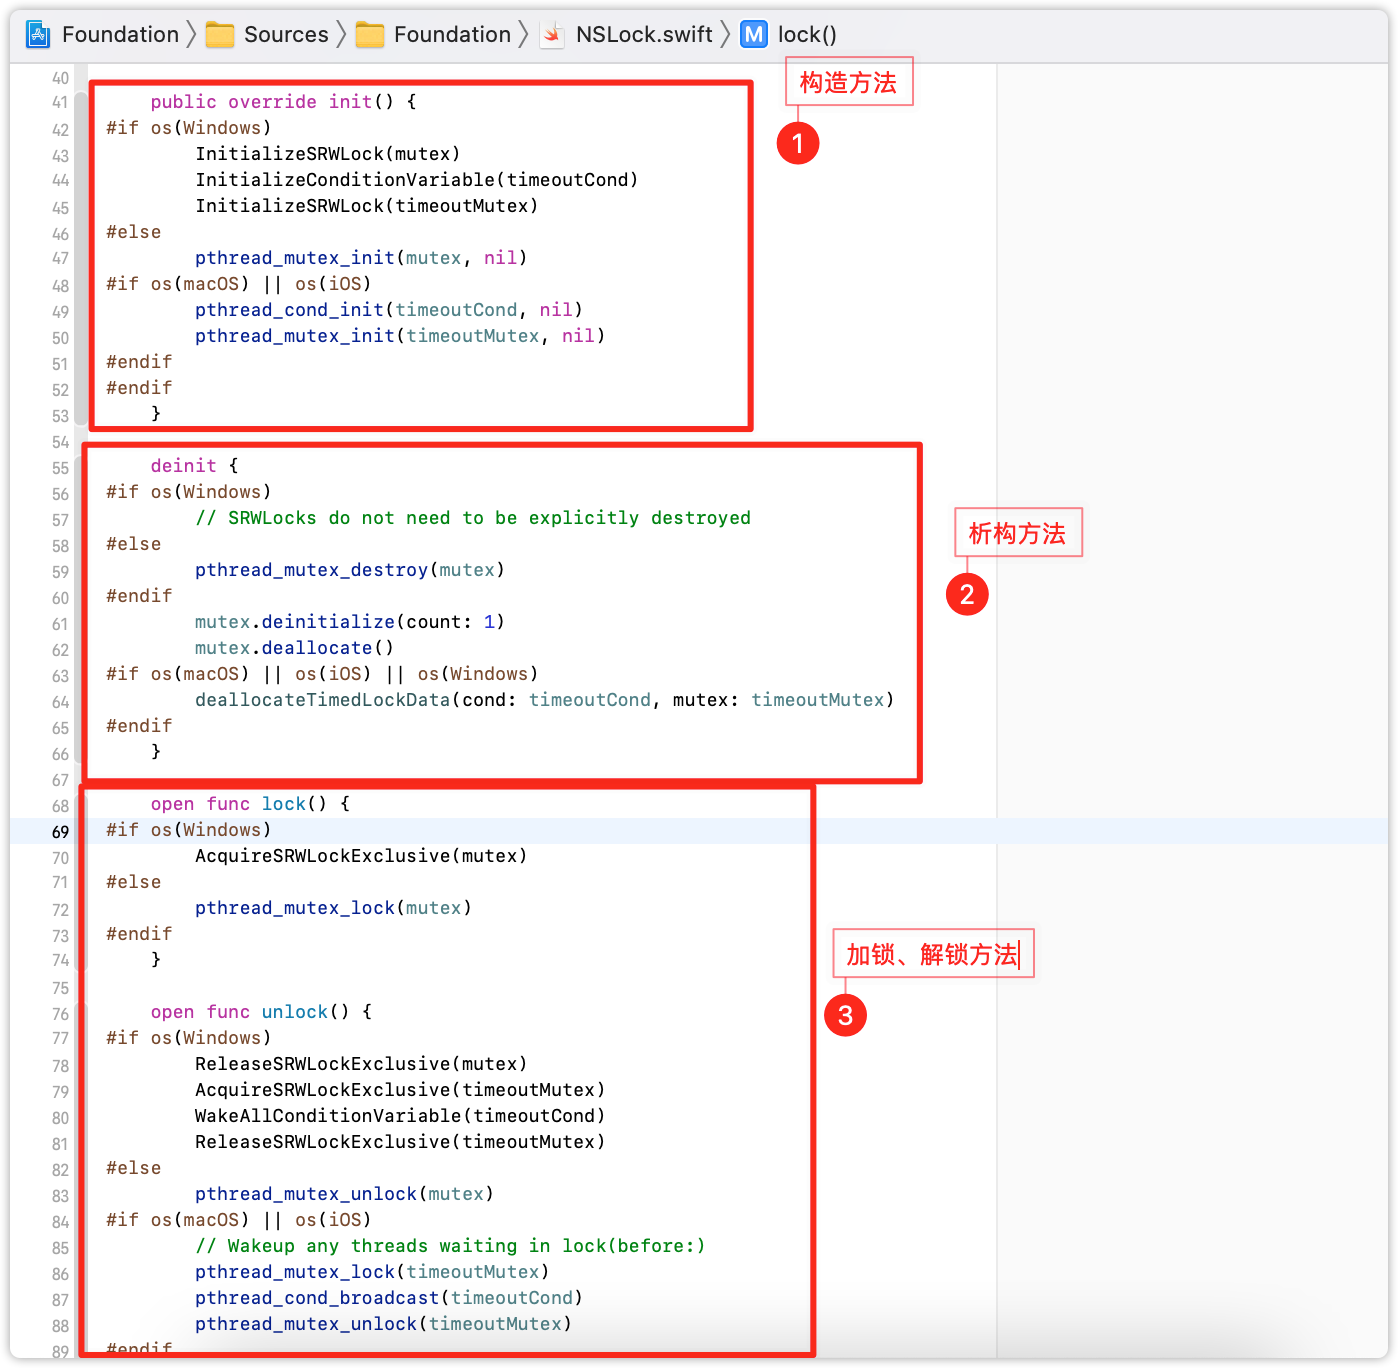The image size is (1398, 1368).
Task: Open the Foundation project breadcrumb menu
Action: [x=120, y=35]
